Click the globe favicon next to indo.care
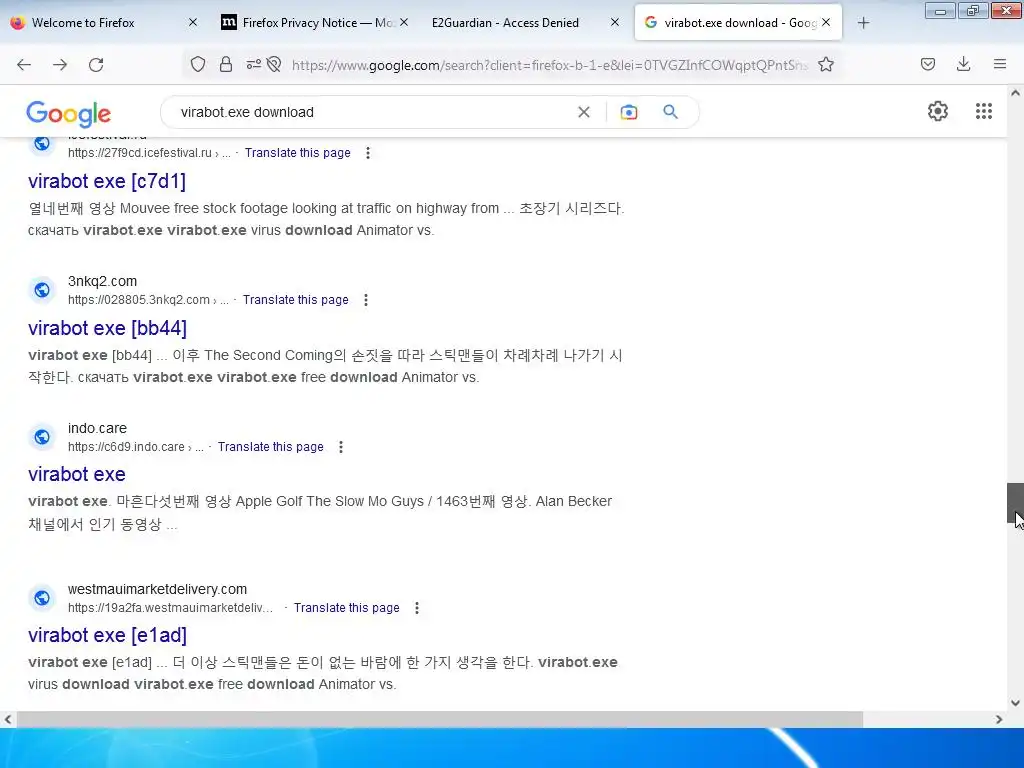 click(x=42, y=436)
